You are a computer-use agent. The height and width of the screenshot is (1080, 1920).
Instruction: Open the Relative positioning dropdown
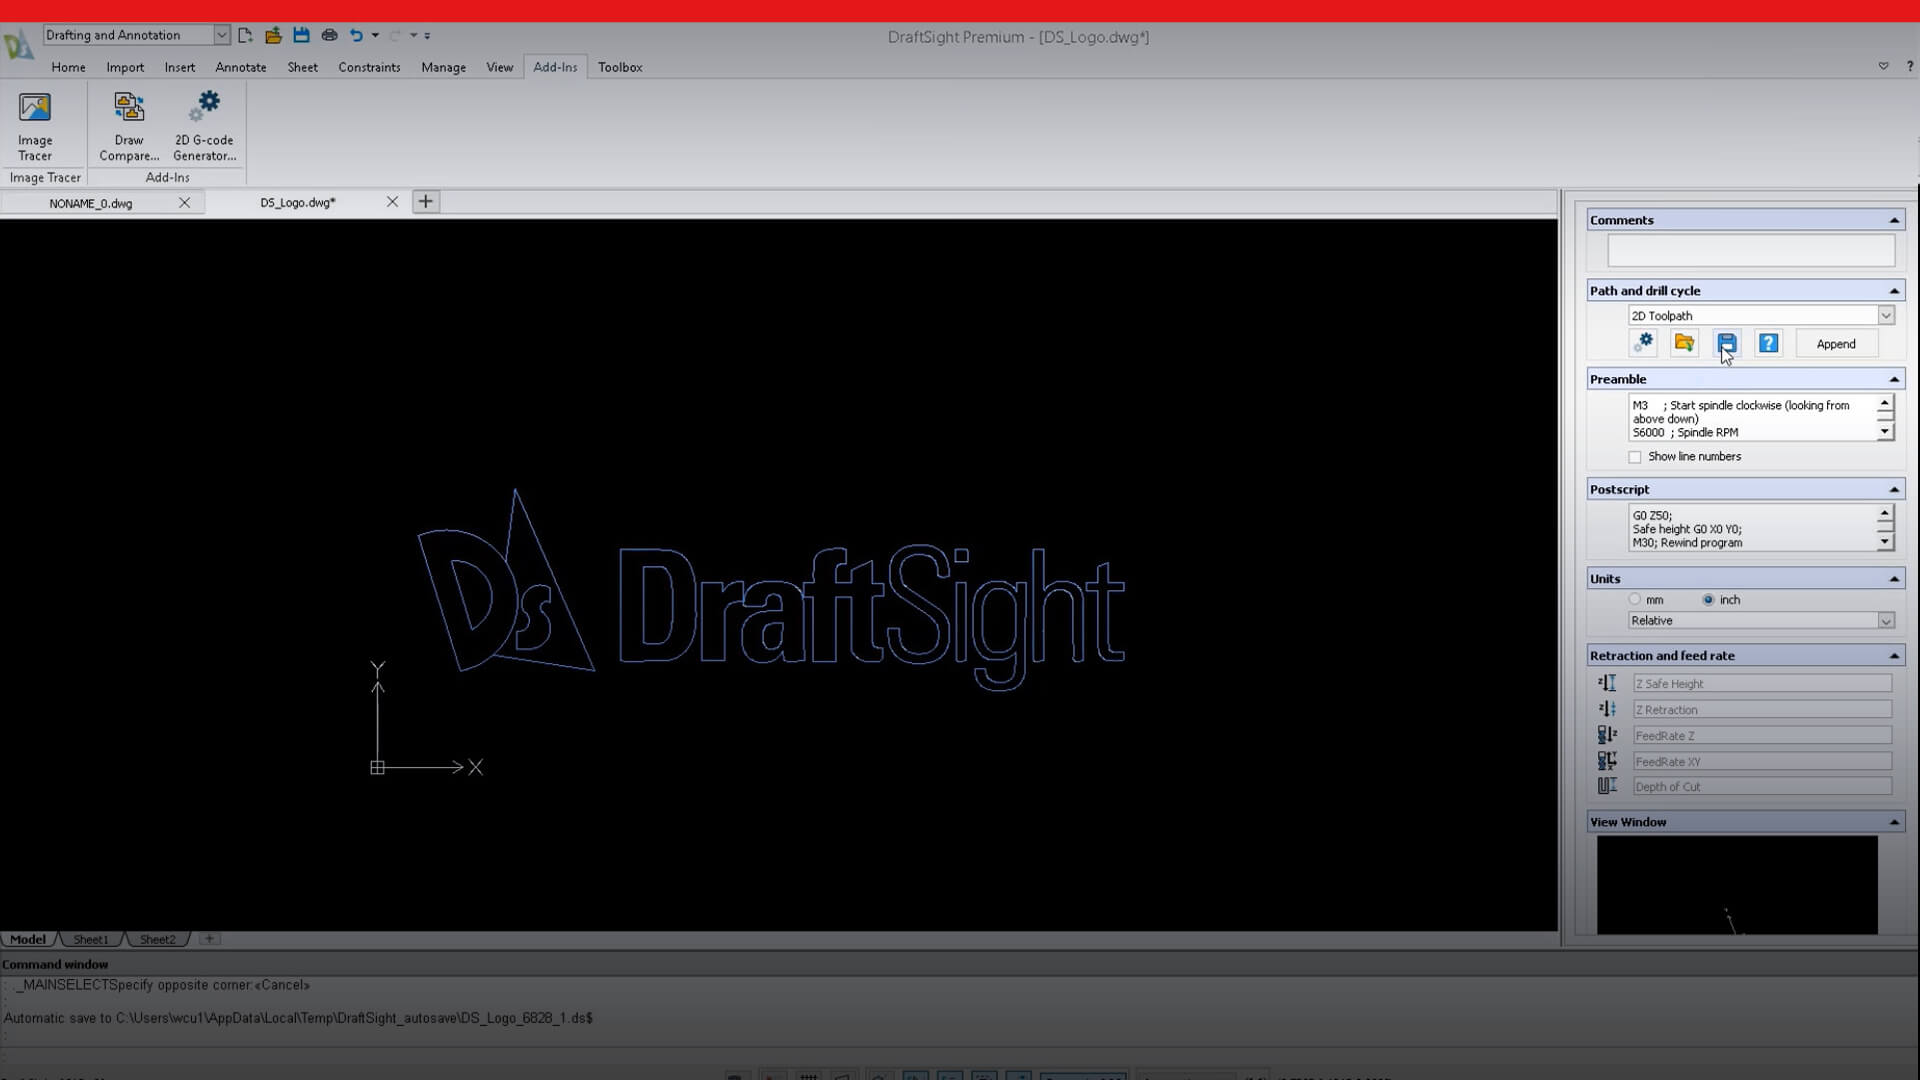[x=1886, y=621]
